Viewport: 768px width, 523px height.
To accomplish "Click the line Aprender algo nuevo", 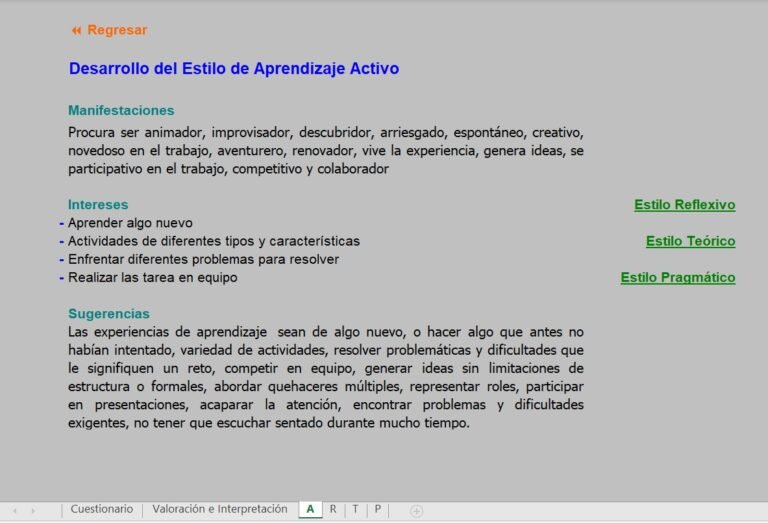I will [x=130, y=223].
